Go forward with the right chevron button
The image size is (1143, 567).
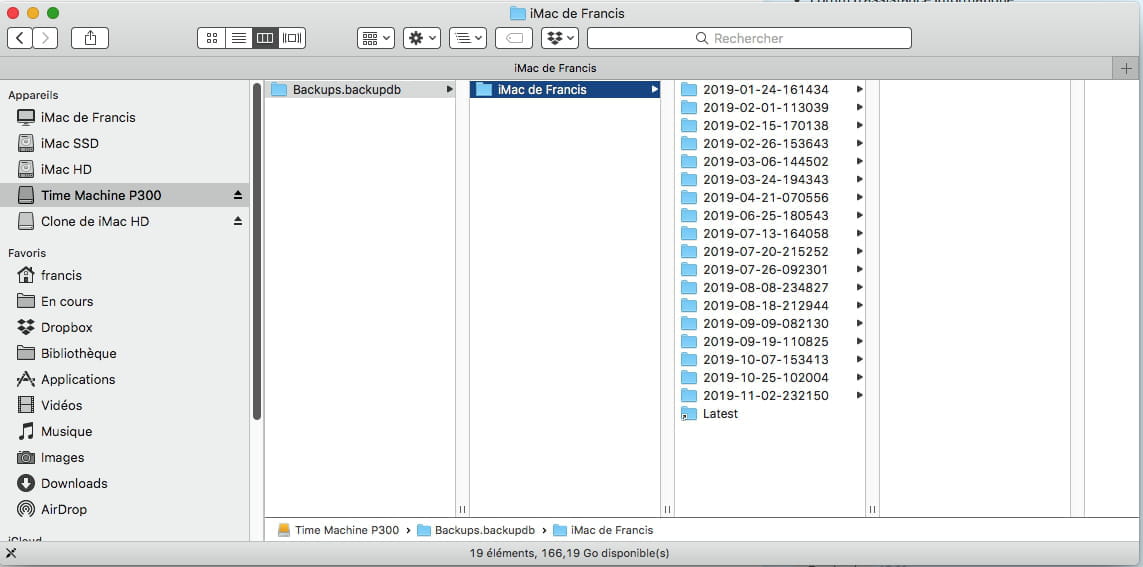click(x=45, y=38)
